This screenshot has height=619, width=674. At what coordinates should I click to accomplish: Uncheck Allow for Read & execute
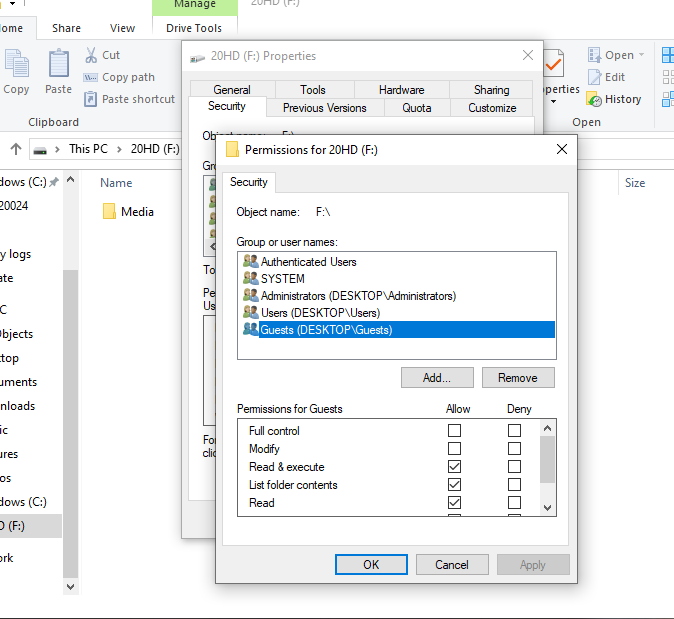pos(455,467)
